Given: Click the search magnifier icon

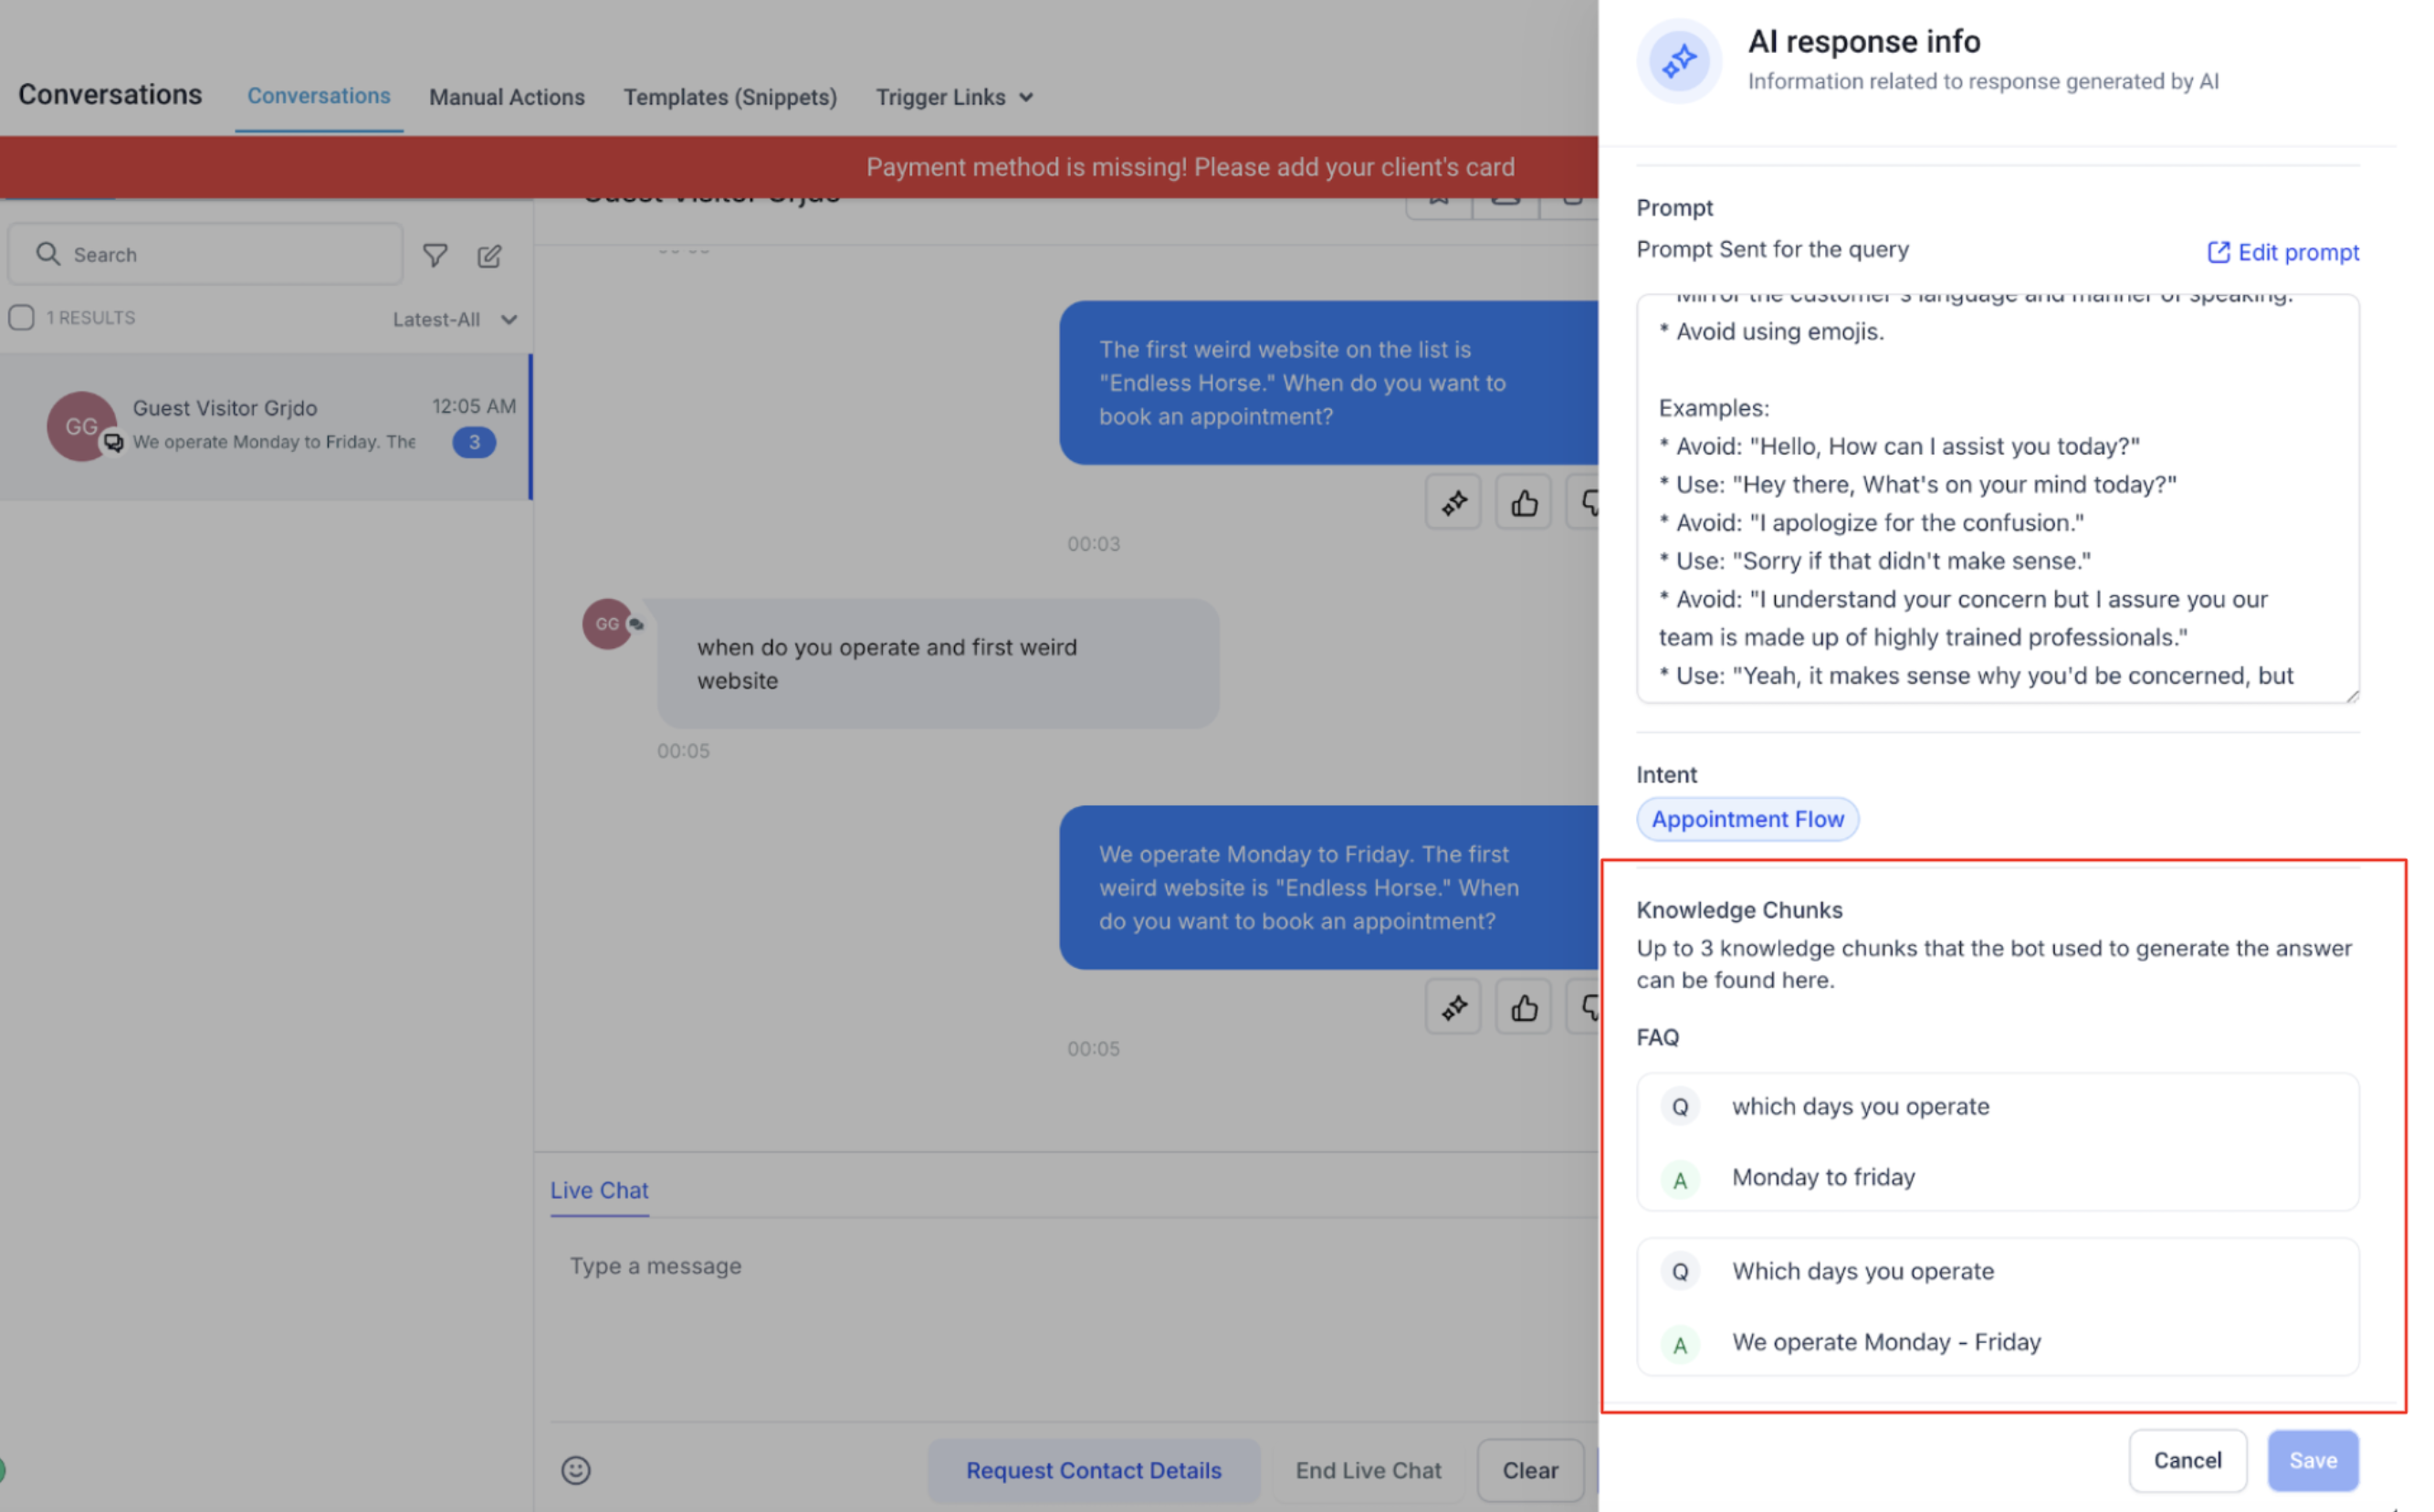Looking at the screenshot, I should (x=48, y=255).
